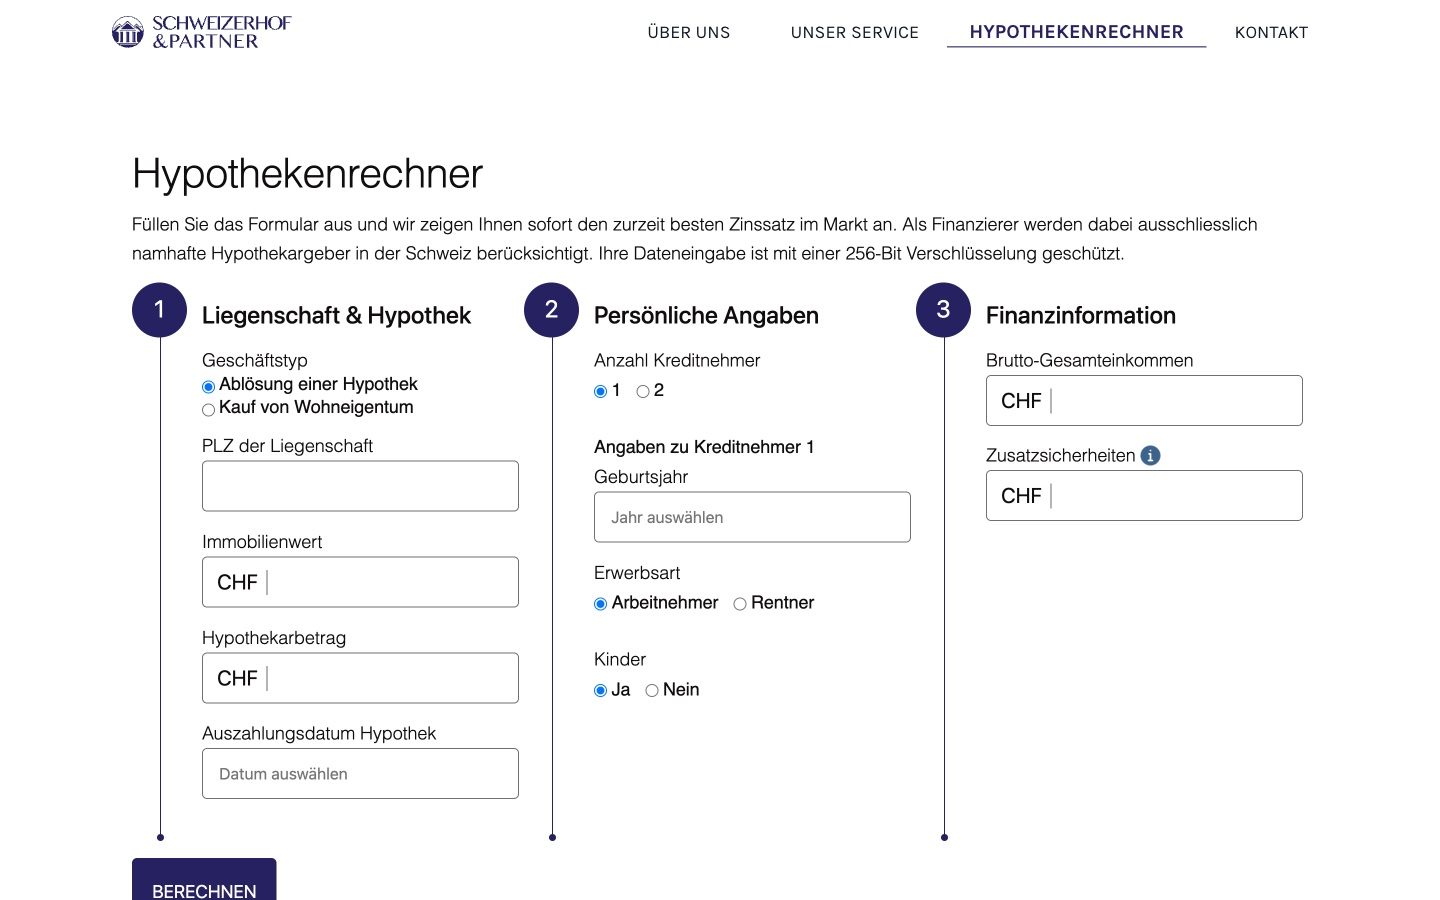This screenshot has height=900, width=1440.
Task: Select Rentner as Erwerbsart
Action: 740,604
